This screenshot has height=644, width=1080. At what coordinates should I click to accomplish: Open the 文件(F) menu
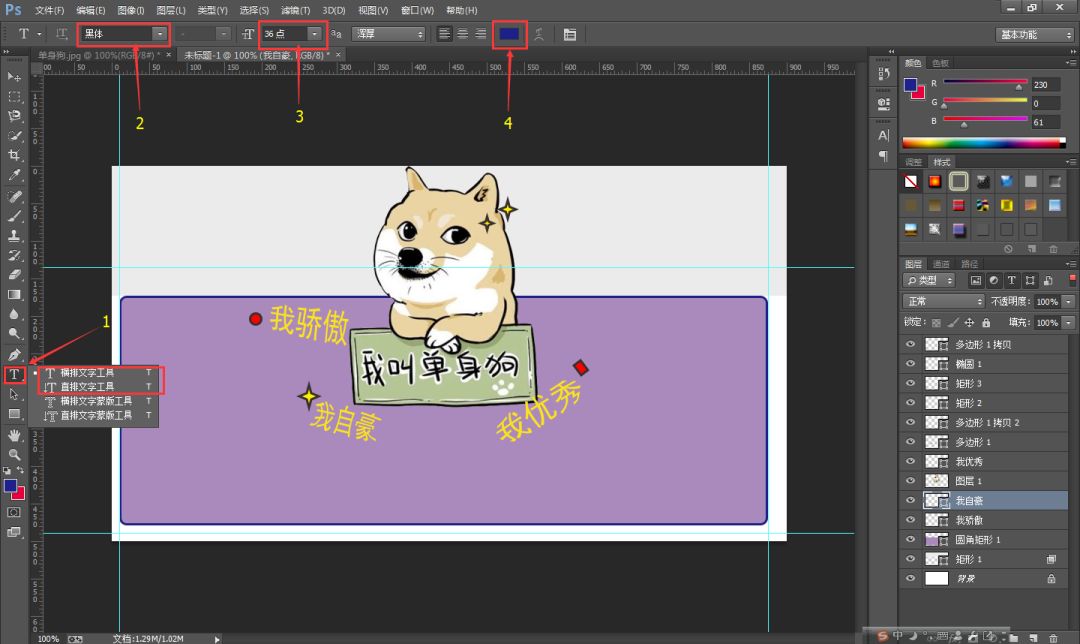(50, 10)
